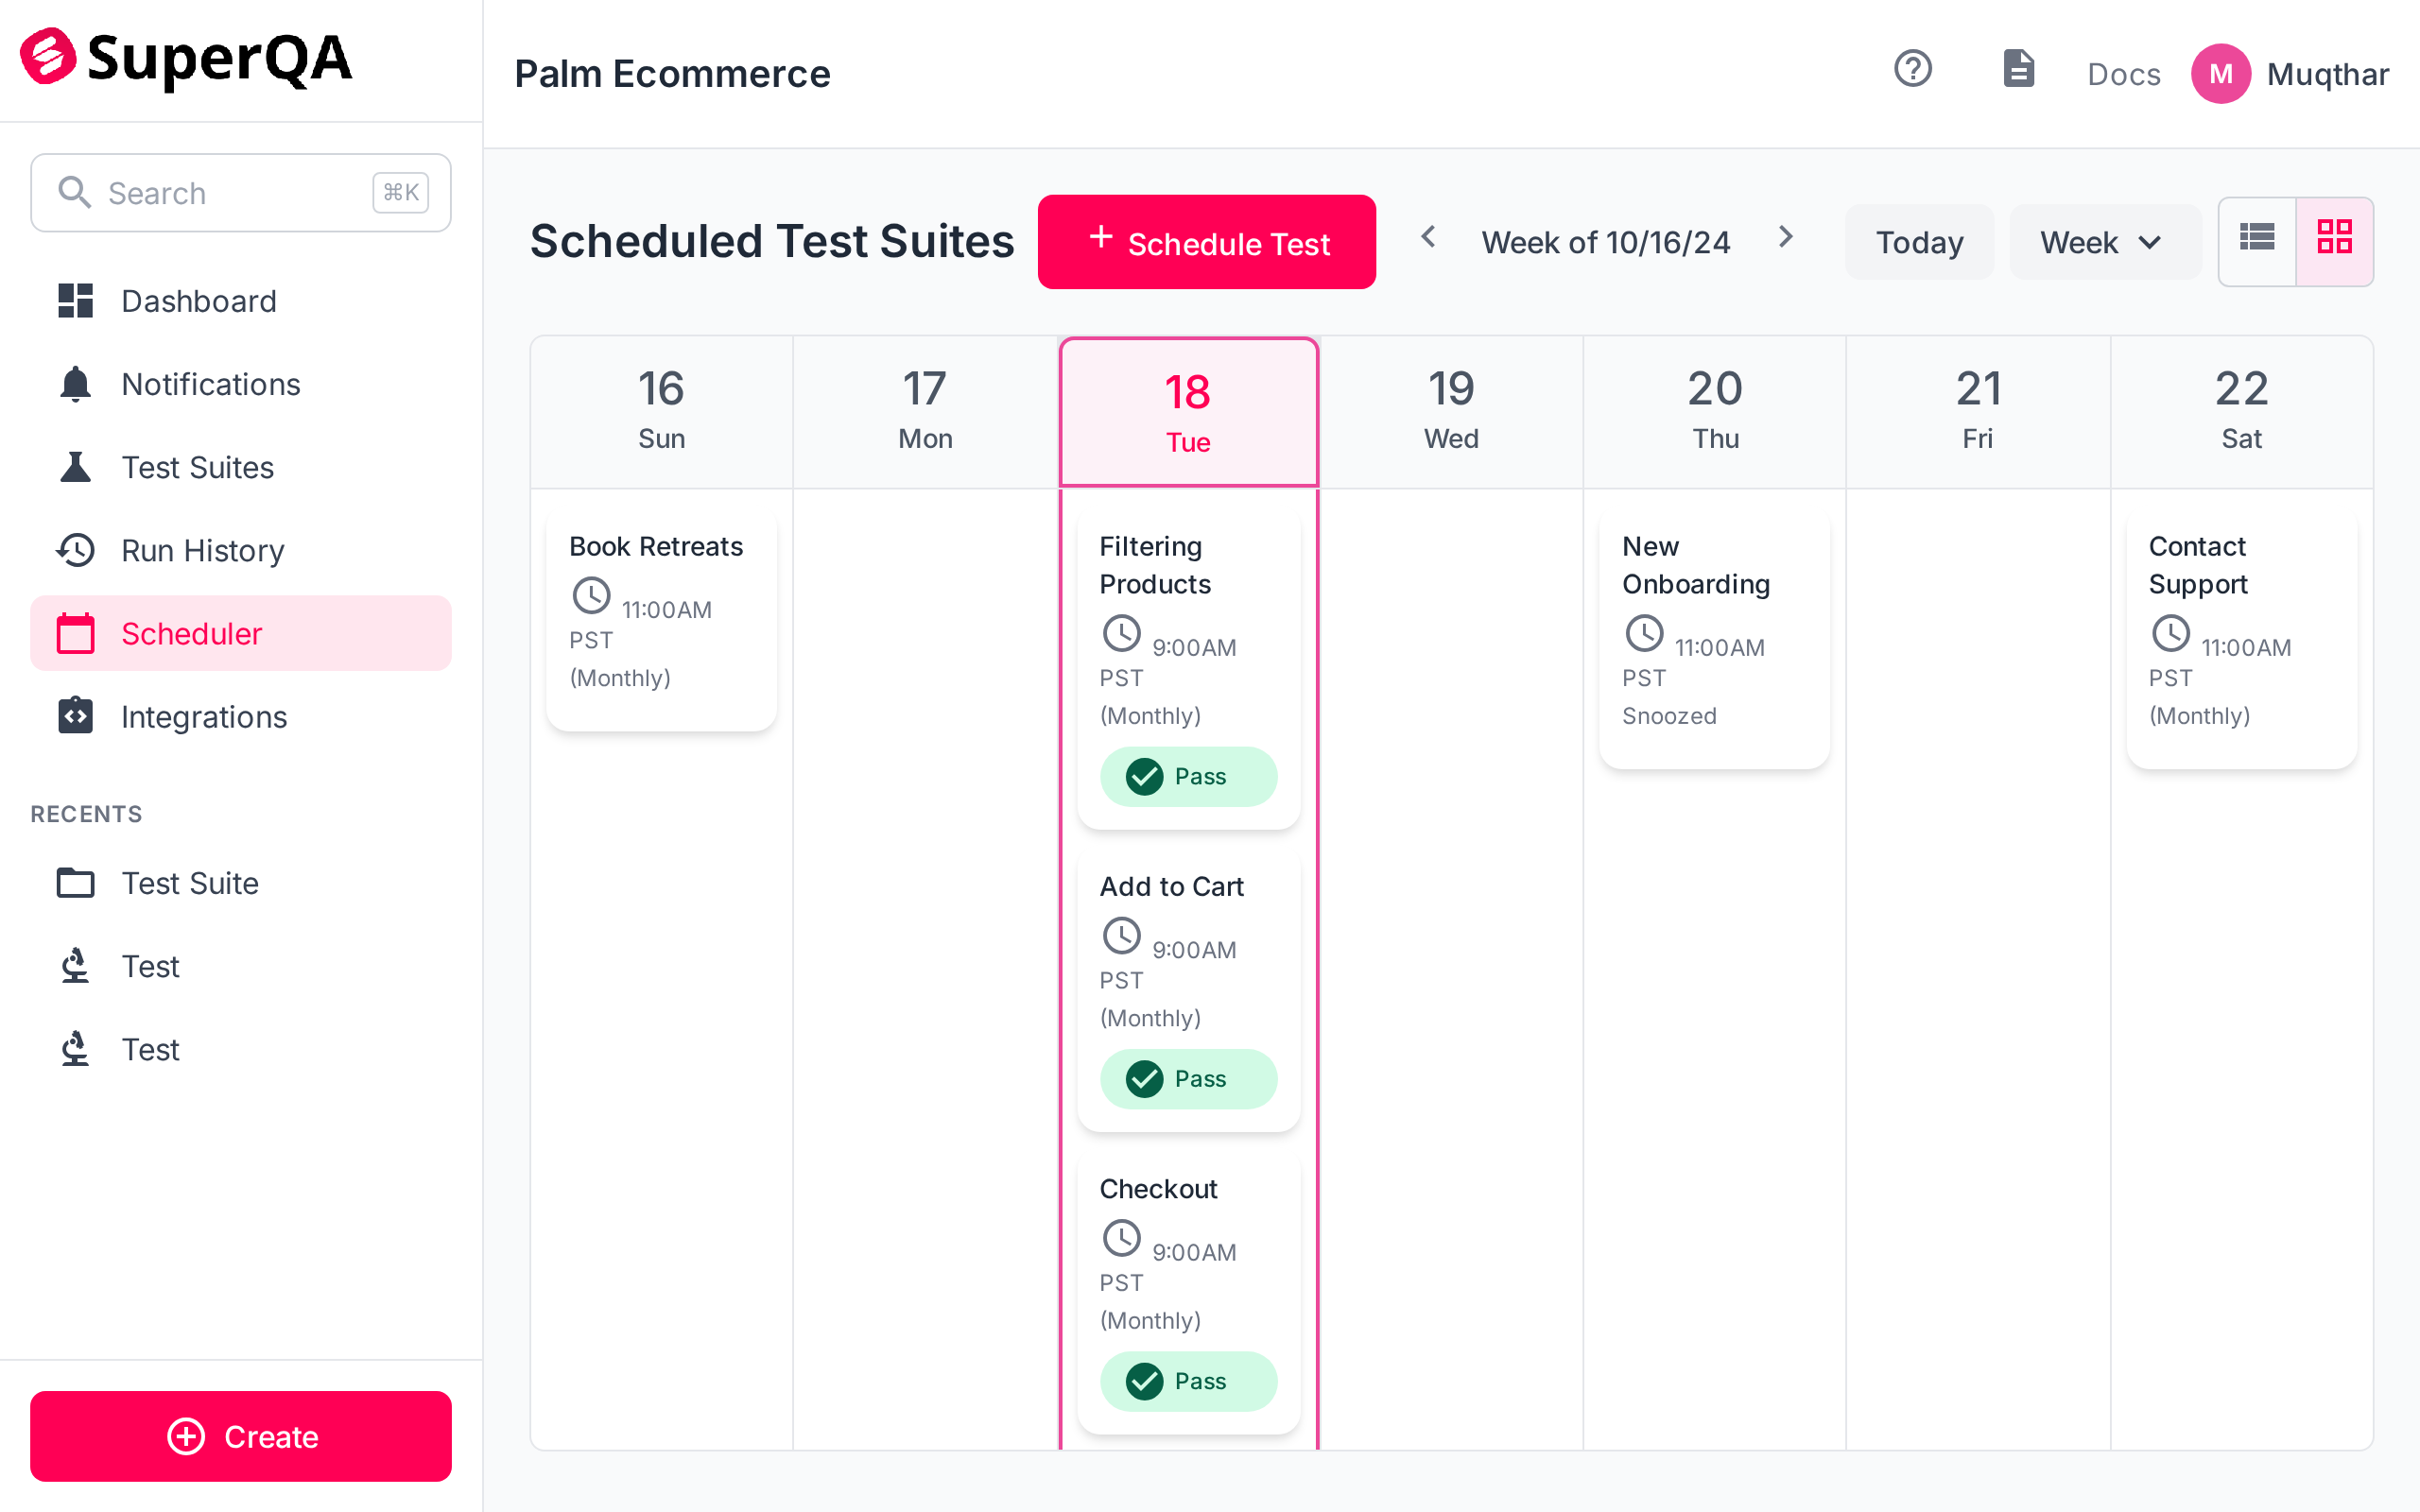
Task: Go to next week with right chevron
Action: [x=1786, y=237]
